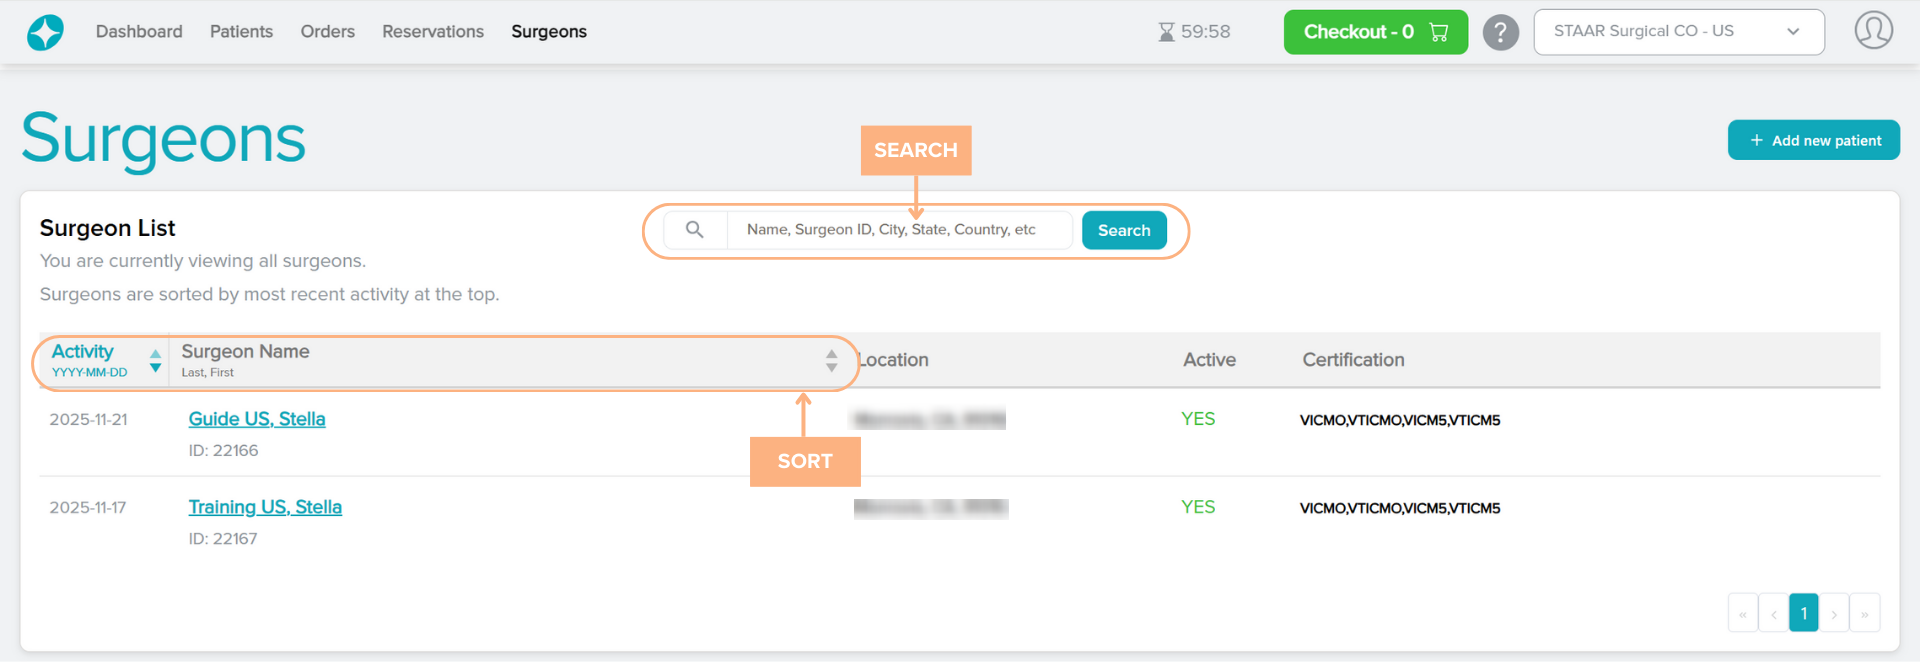Go to the next results page
Image resolution: width=1920 pixels, height=662 pixels.
pos(1834,614)
